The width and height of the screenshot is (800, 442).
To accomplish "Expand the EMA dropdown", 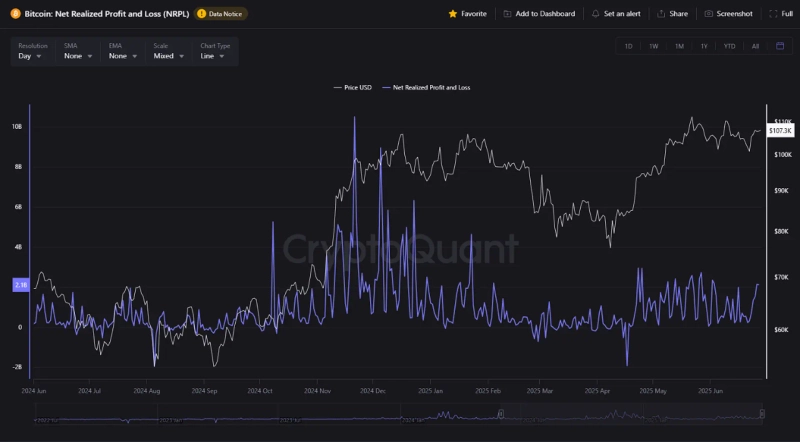I will point(123,56).
